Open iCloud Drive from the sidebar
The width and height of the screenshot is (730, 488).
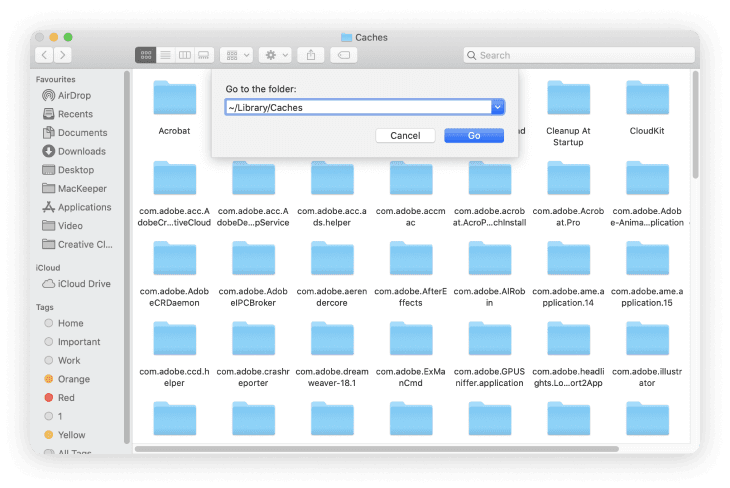click(x=84, y=284)
